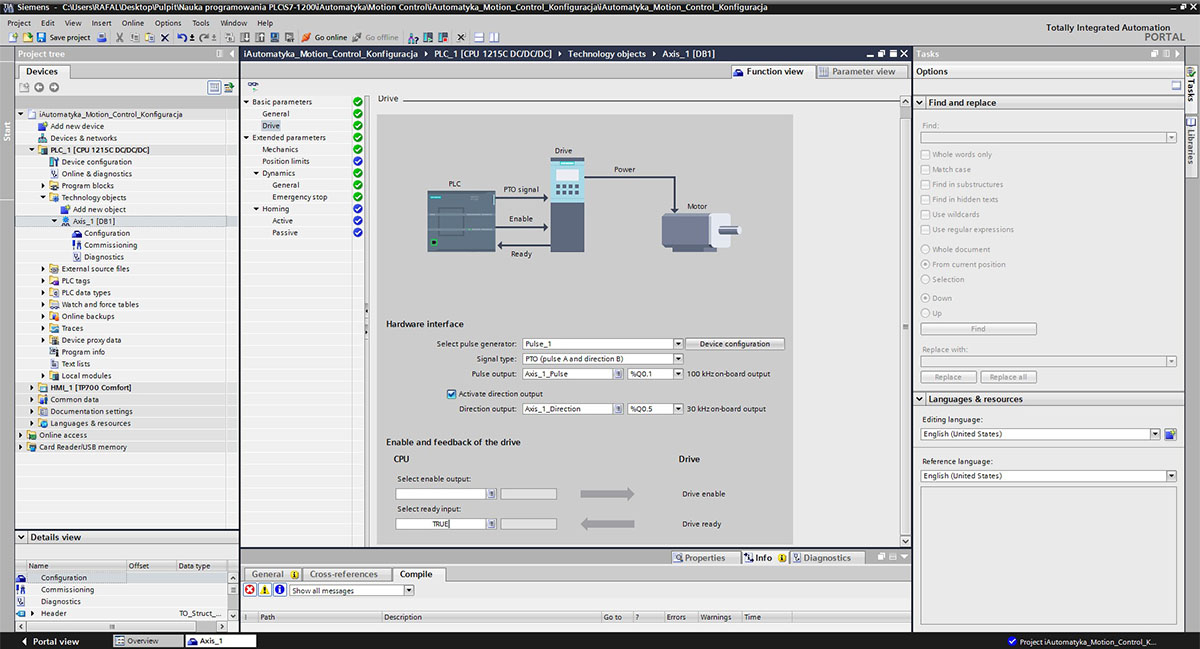1200x649 pixels.
Task: Collapse Find and replace section
Action: pos(921,103)
